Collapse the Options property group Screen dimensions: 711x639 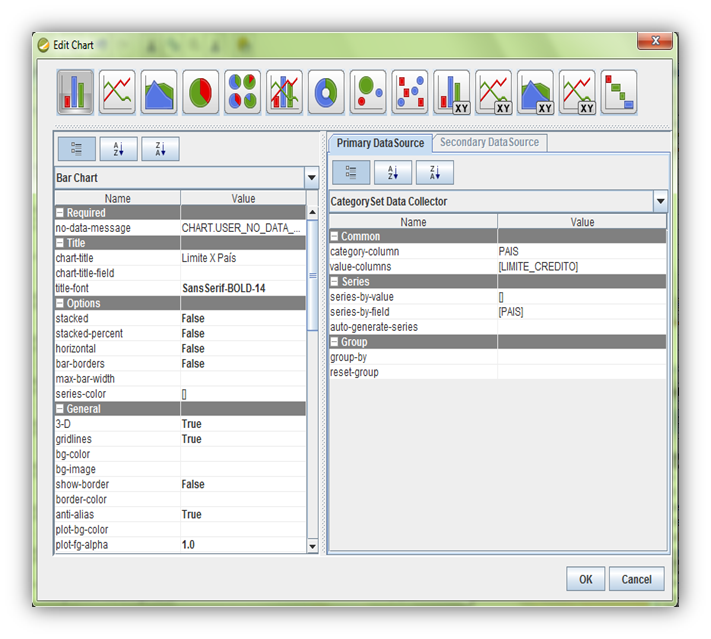coord(60,303)
